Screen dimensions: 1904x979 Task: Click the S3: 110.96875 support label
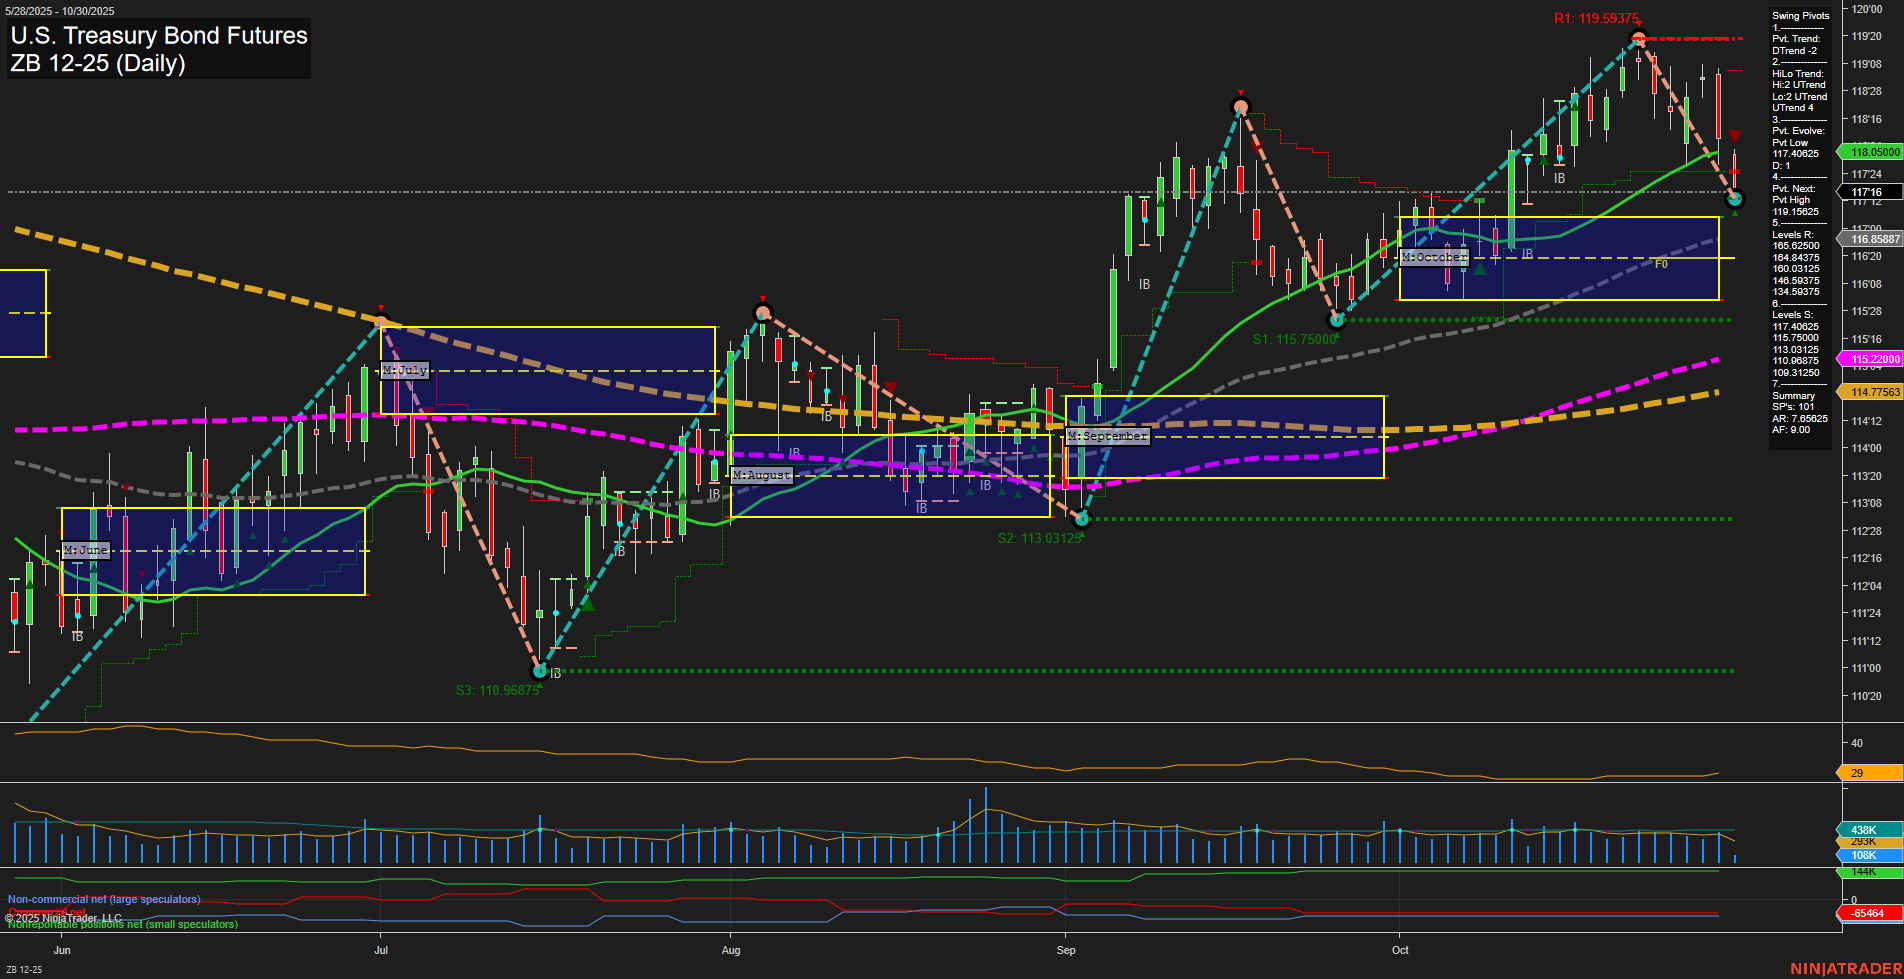(x=497, y=690)
